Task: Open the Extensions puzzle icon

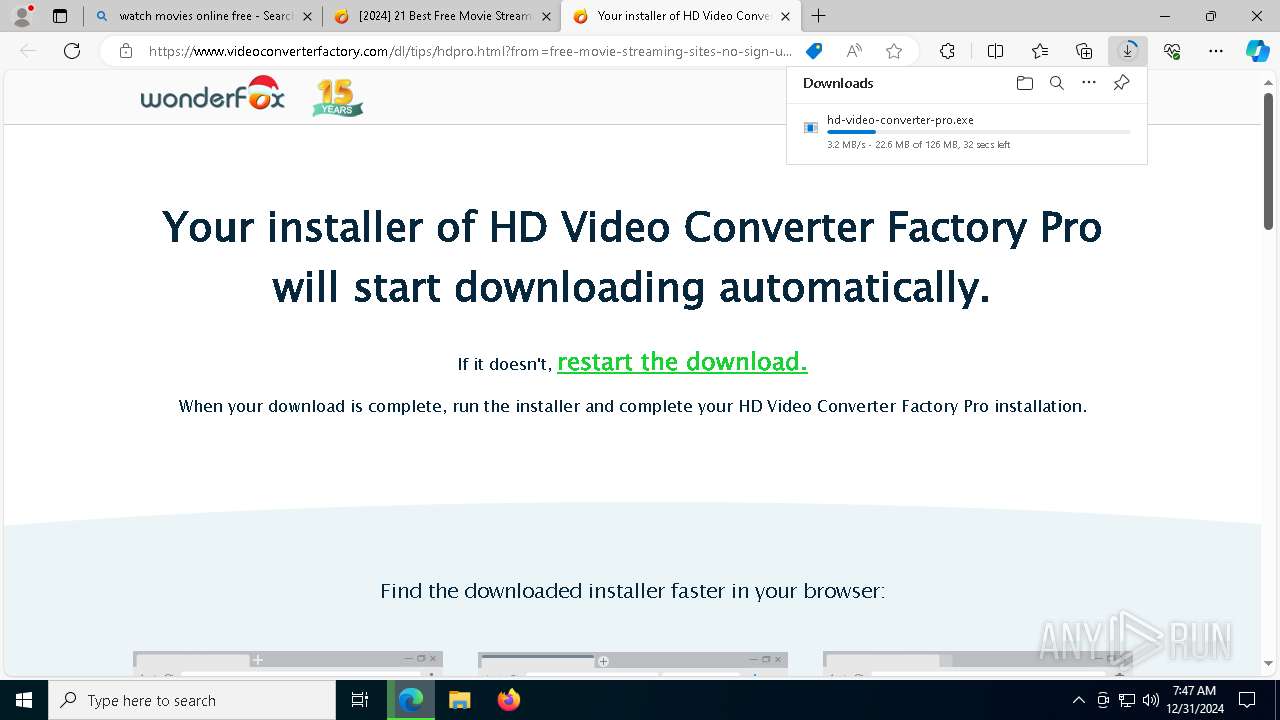Action: click(x=947, y=51)
